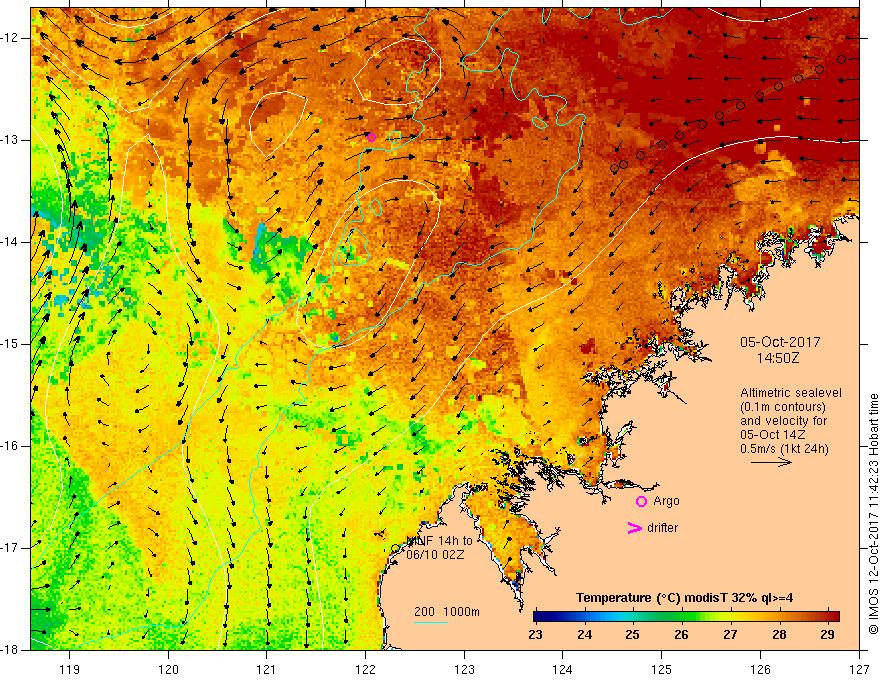Click the "and velocity for" caption line
Screen dimensions: 880x680
pos(783,421)
